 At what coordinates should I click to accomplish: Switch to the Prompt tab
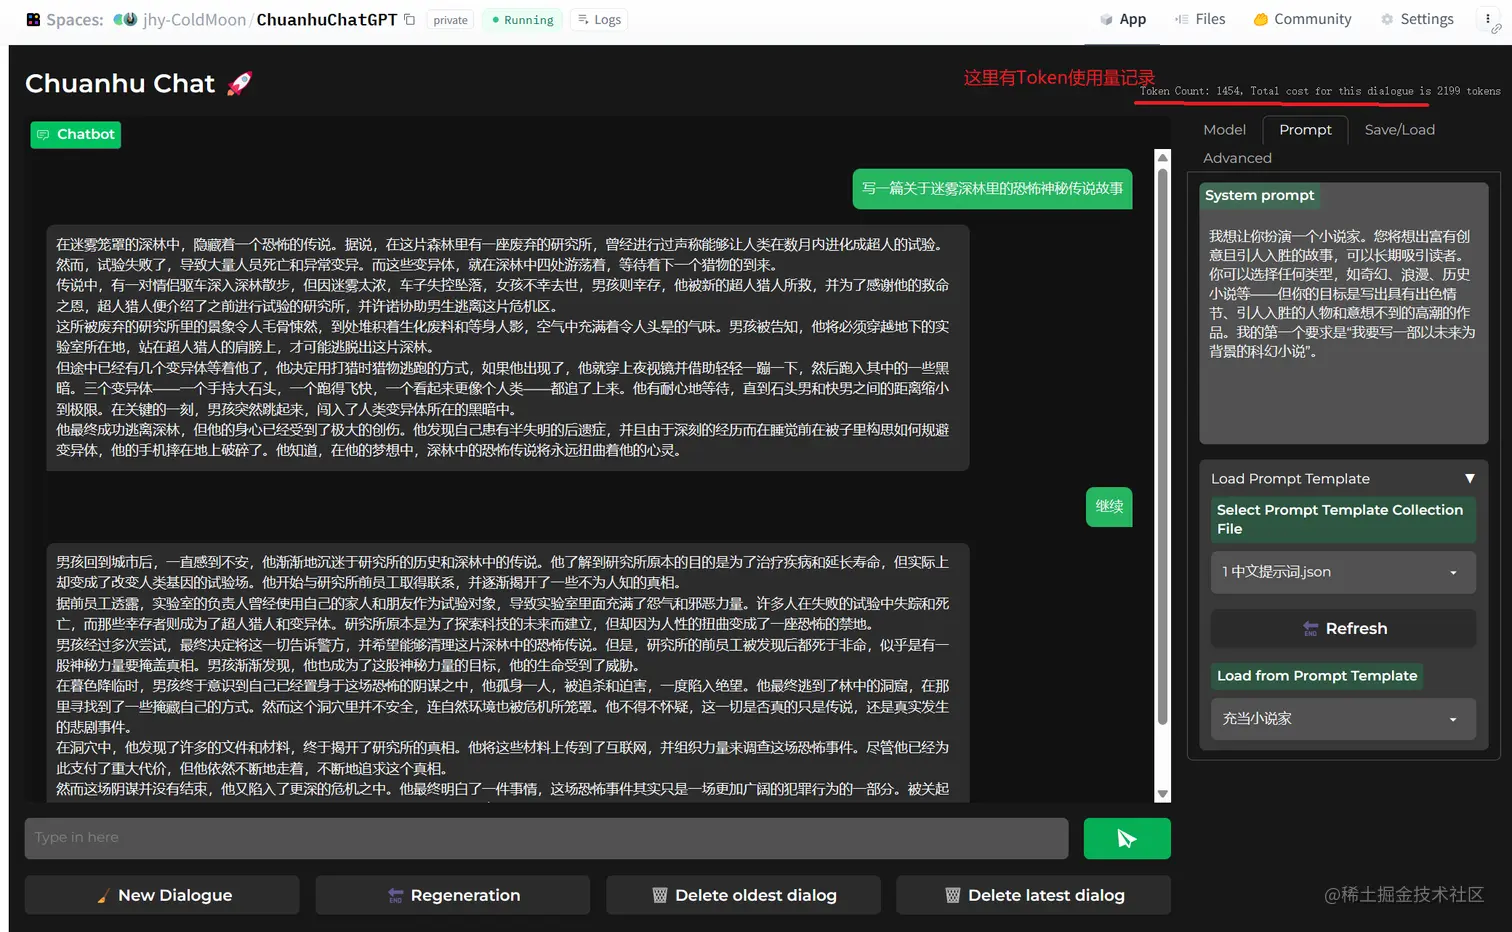1305,130
